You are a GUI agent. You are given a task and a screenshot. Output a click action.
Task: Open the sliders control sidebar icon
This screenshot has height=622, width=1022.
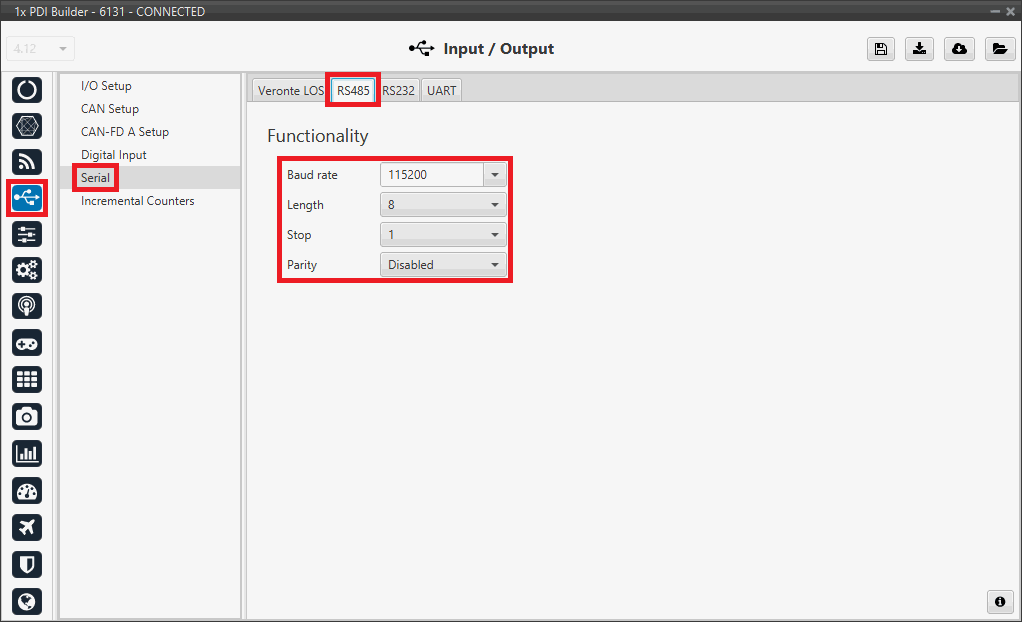27,234
